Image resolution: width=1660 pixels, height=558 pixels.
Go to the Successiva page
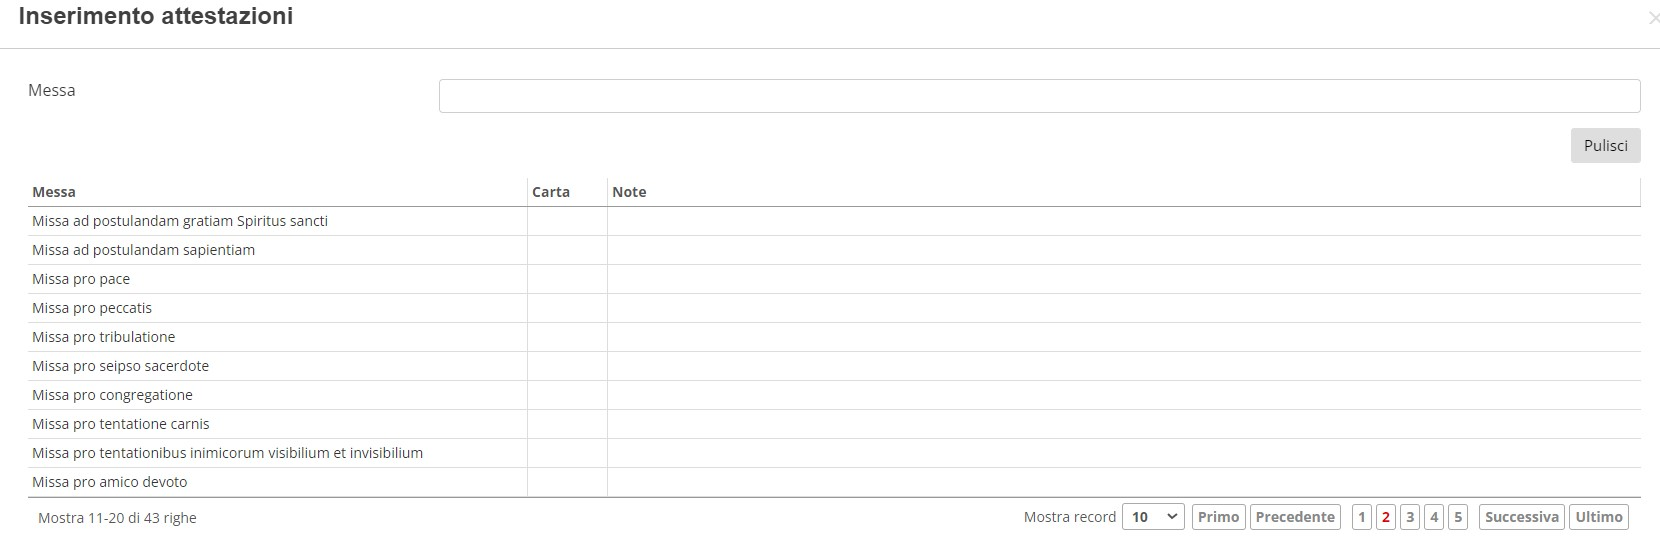tap(1521, 517)
